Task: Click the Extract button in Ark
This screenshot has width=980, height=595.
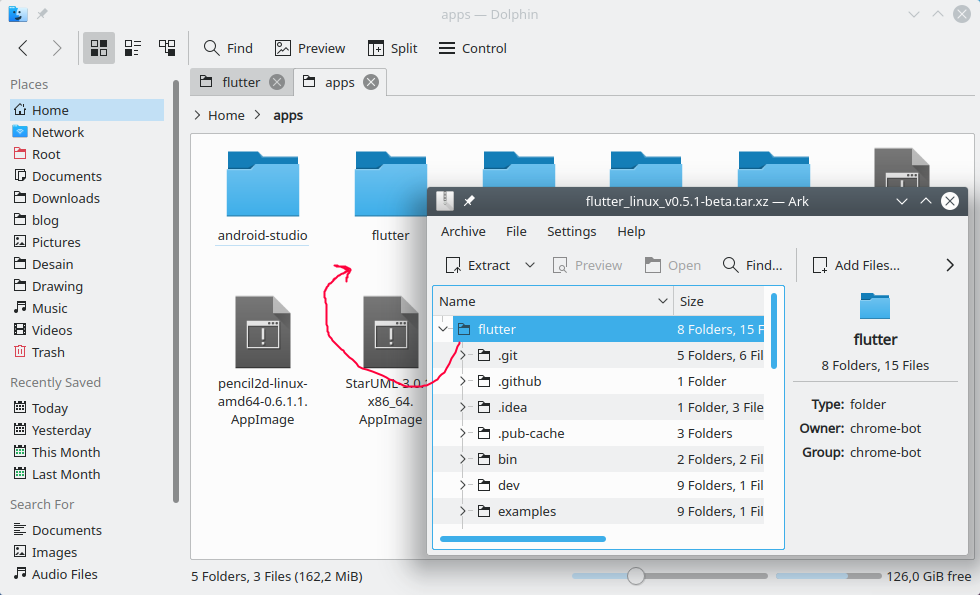Action: 478,265
